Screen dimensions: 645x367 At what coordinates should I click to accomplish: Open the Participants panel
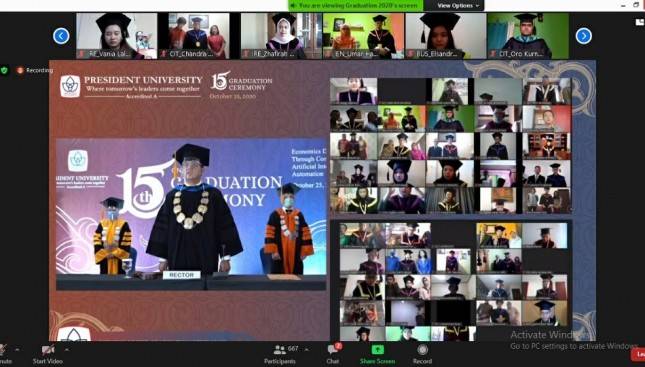[x=280, y=354]
